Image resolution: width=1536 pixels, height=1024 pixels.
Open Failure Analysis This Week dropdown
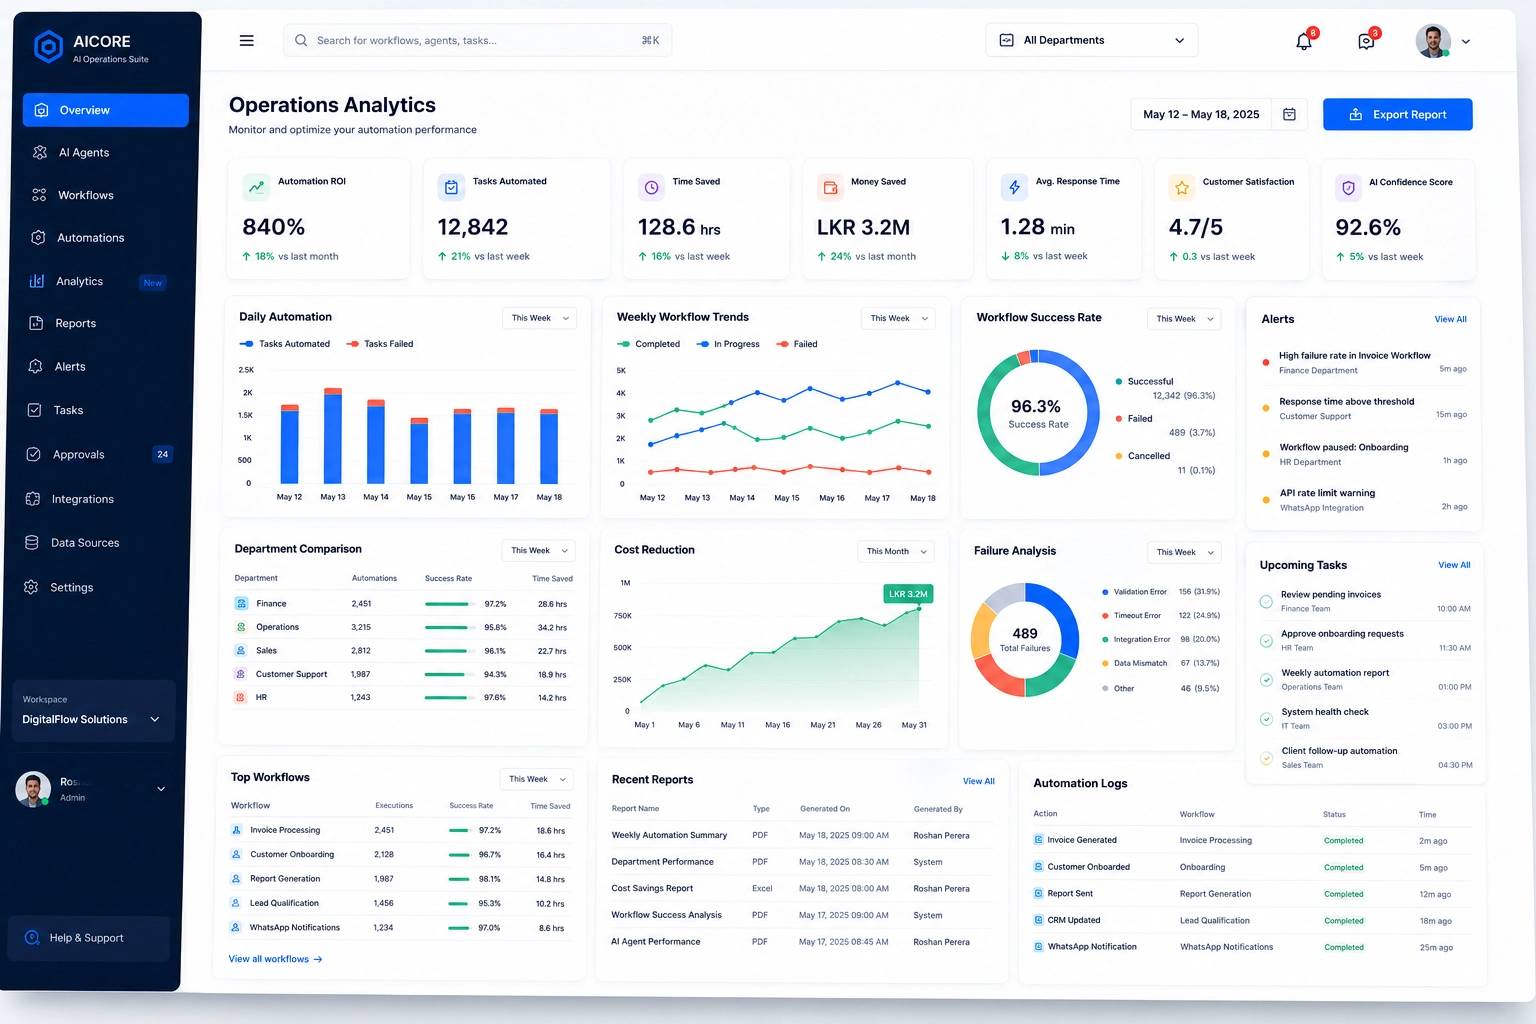[x=1184, y=552]
